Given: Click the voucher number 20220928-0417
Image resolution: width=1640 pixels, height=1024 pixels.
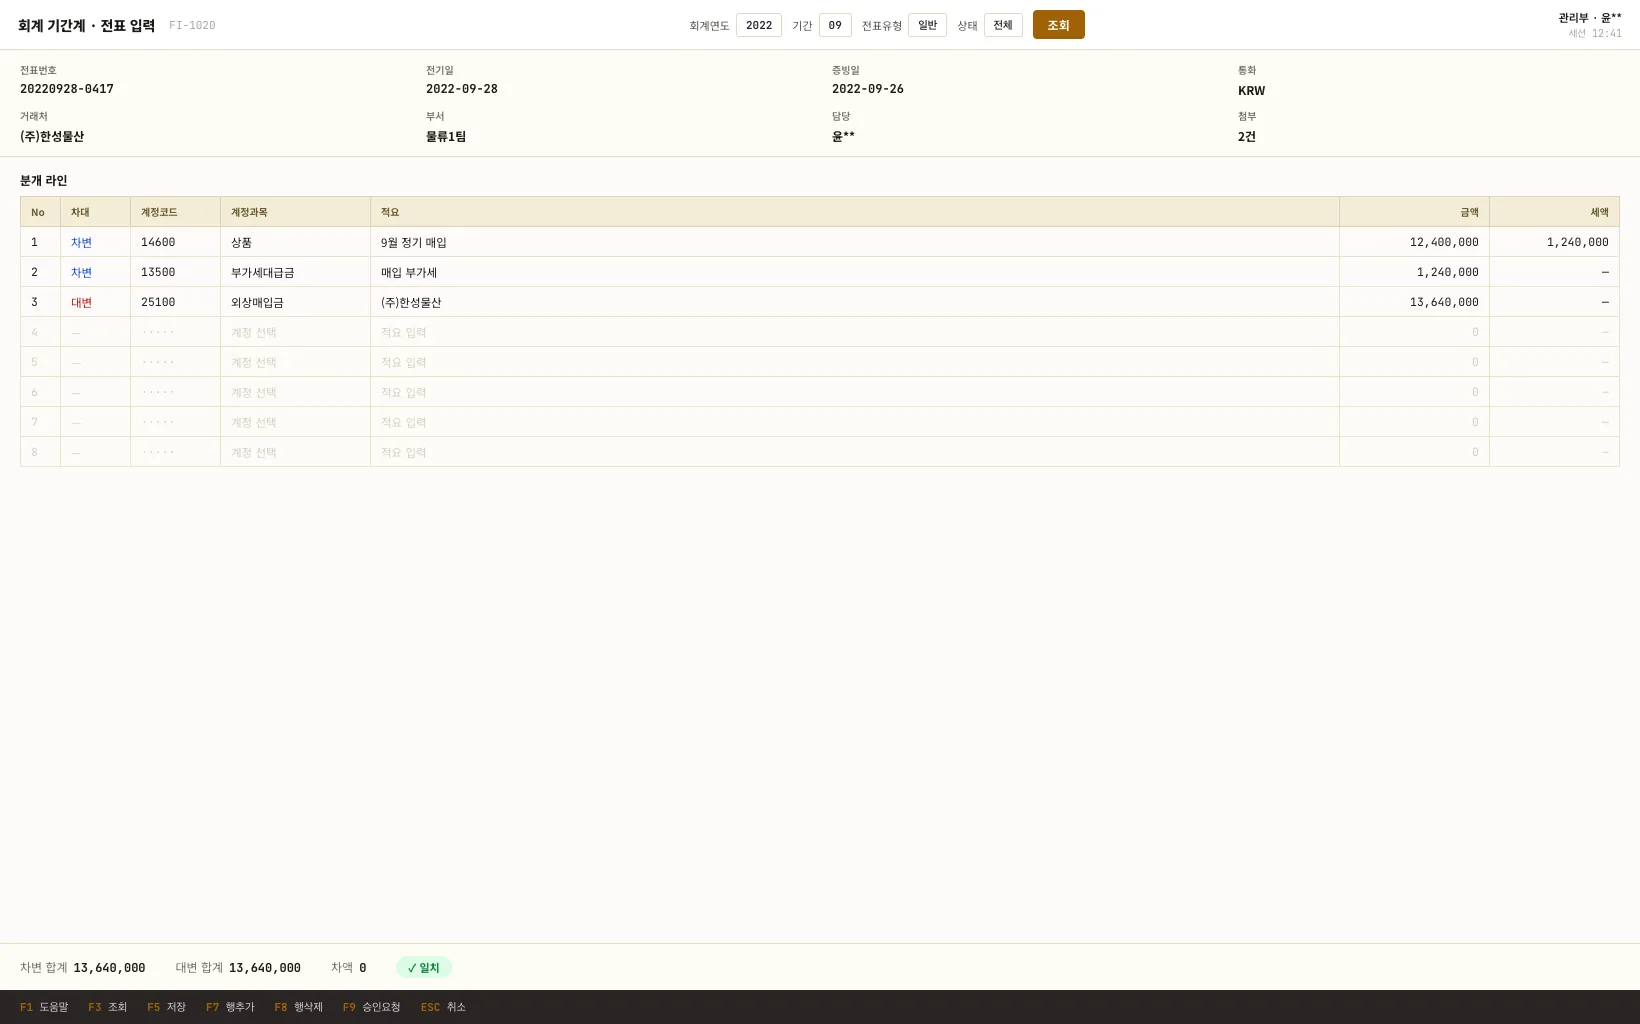Looking at the screenshot, I should (x=67, y=89).
